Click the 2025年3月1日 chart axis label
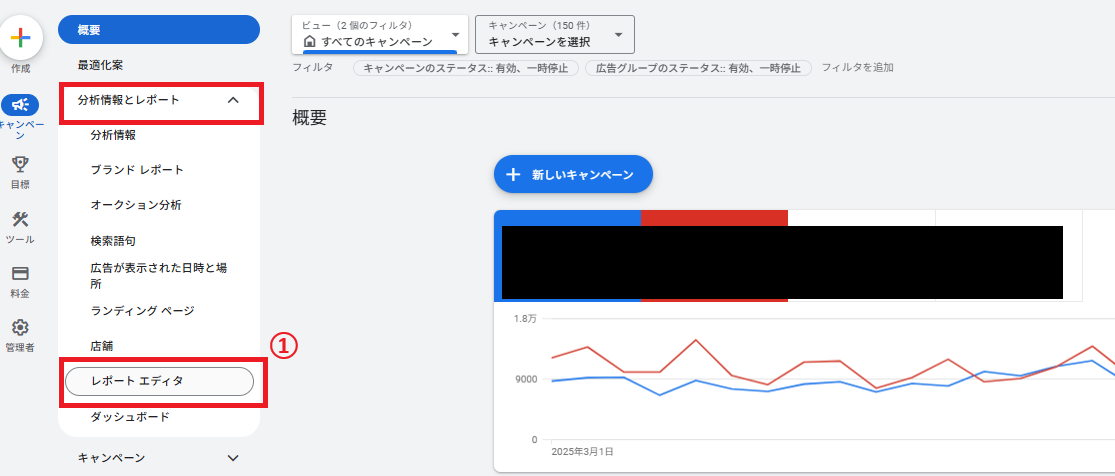This screenshot has width=1115, height=476. coord(582,452)
